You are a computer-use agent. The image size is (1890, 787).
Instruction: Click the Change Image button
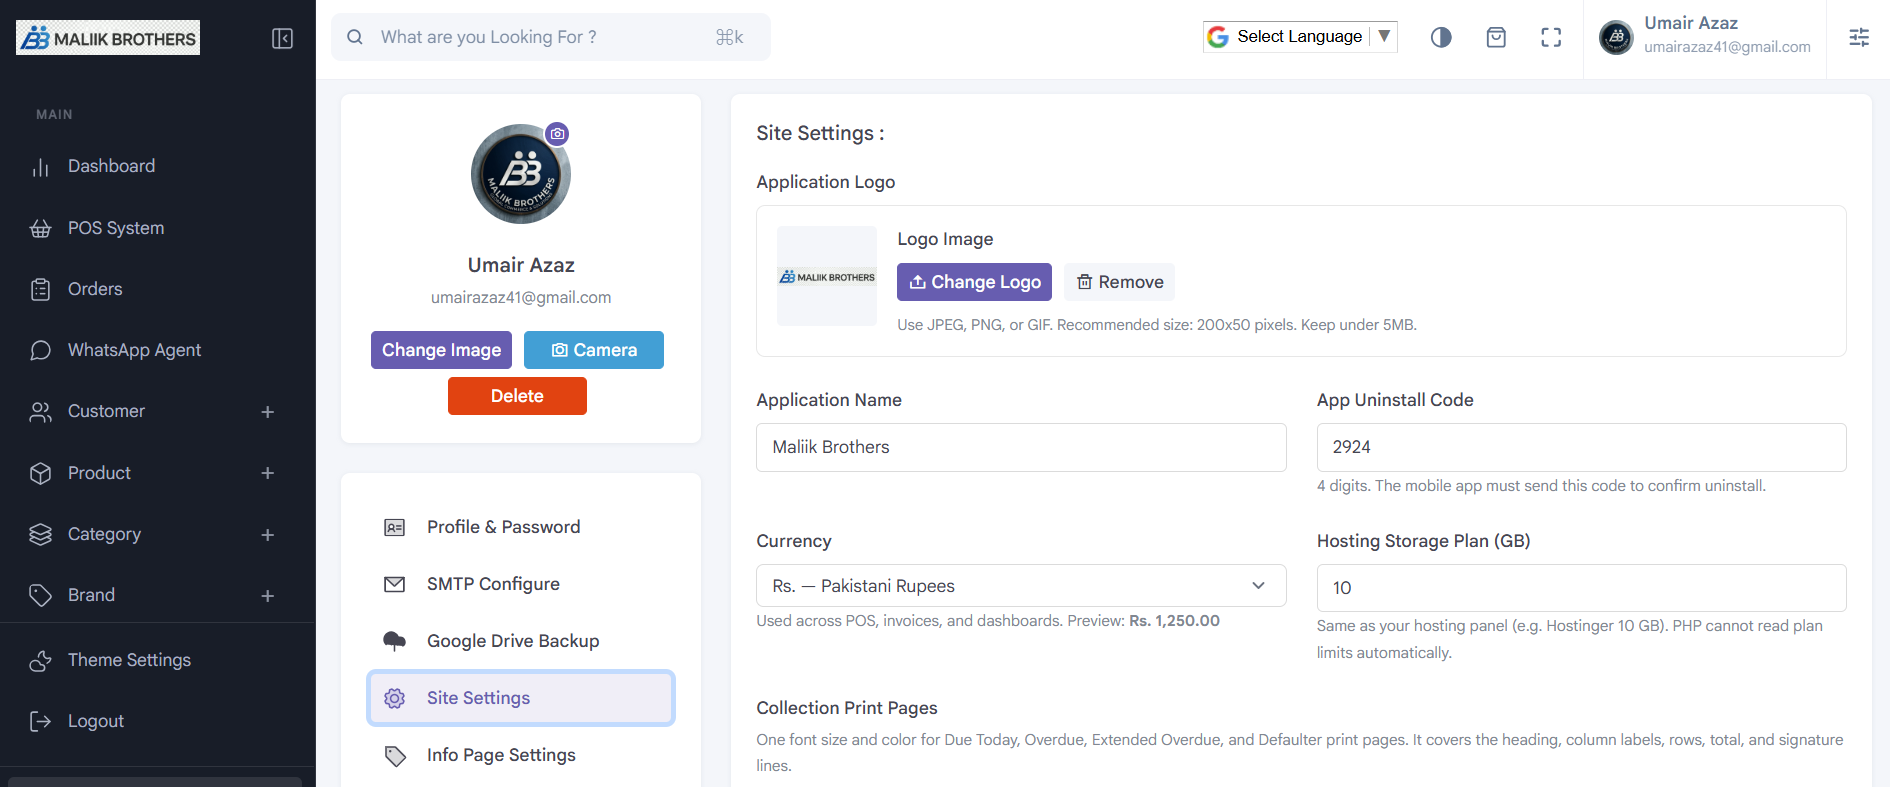[441, 350]
